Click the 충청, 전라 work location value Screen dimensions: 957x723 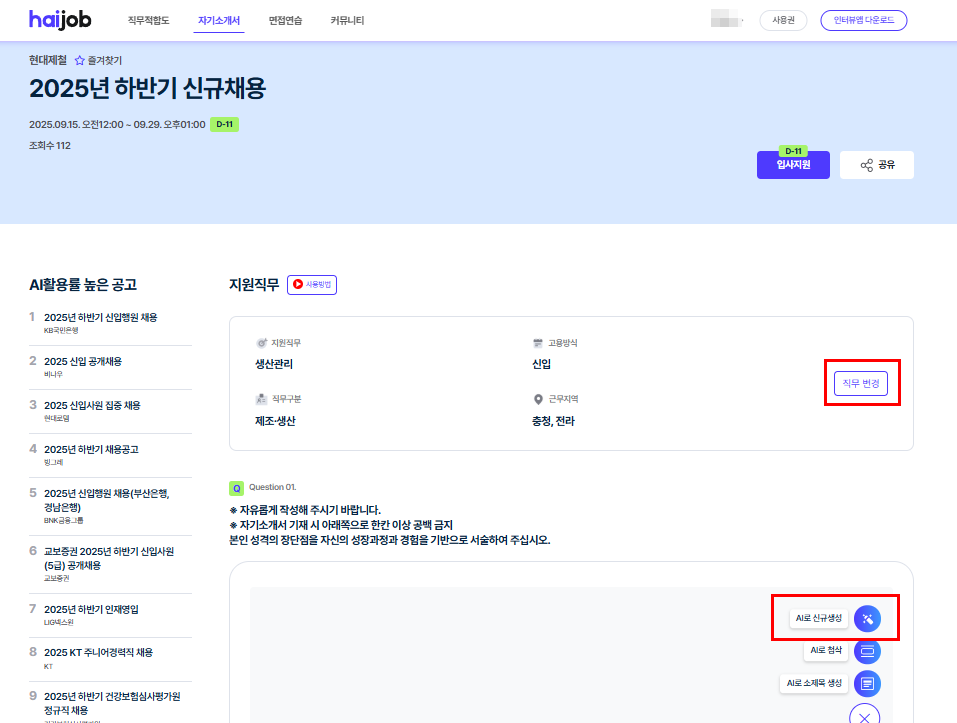coord(554,421)
